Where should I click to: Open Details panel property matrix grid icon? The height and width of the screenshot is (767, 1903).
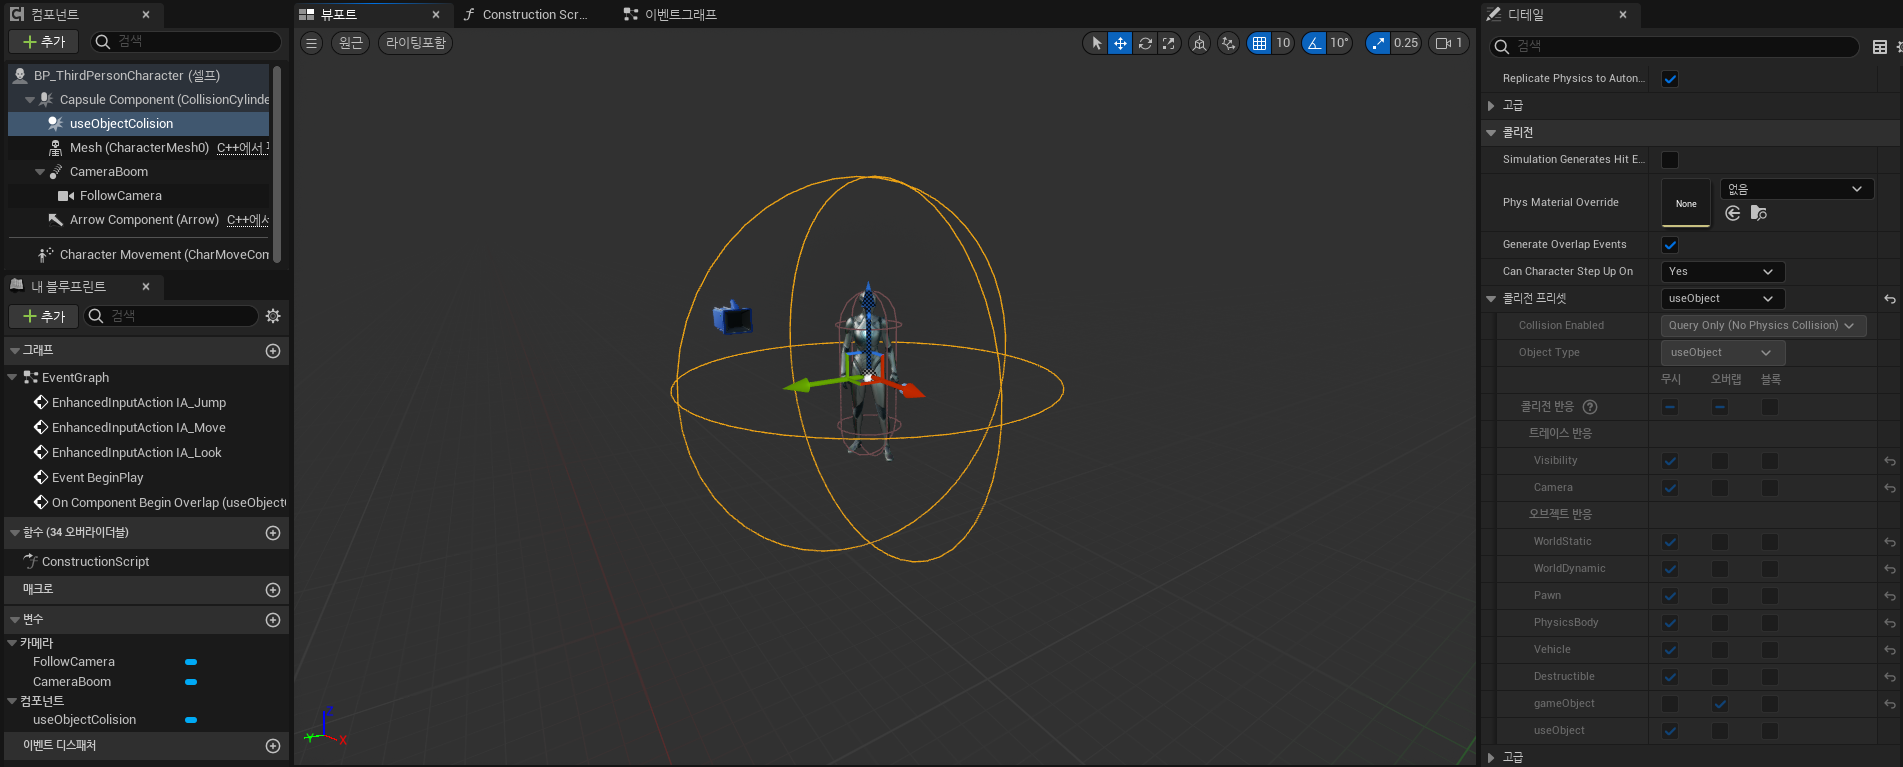pos(1880,47)
